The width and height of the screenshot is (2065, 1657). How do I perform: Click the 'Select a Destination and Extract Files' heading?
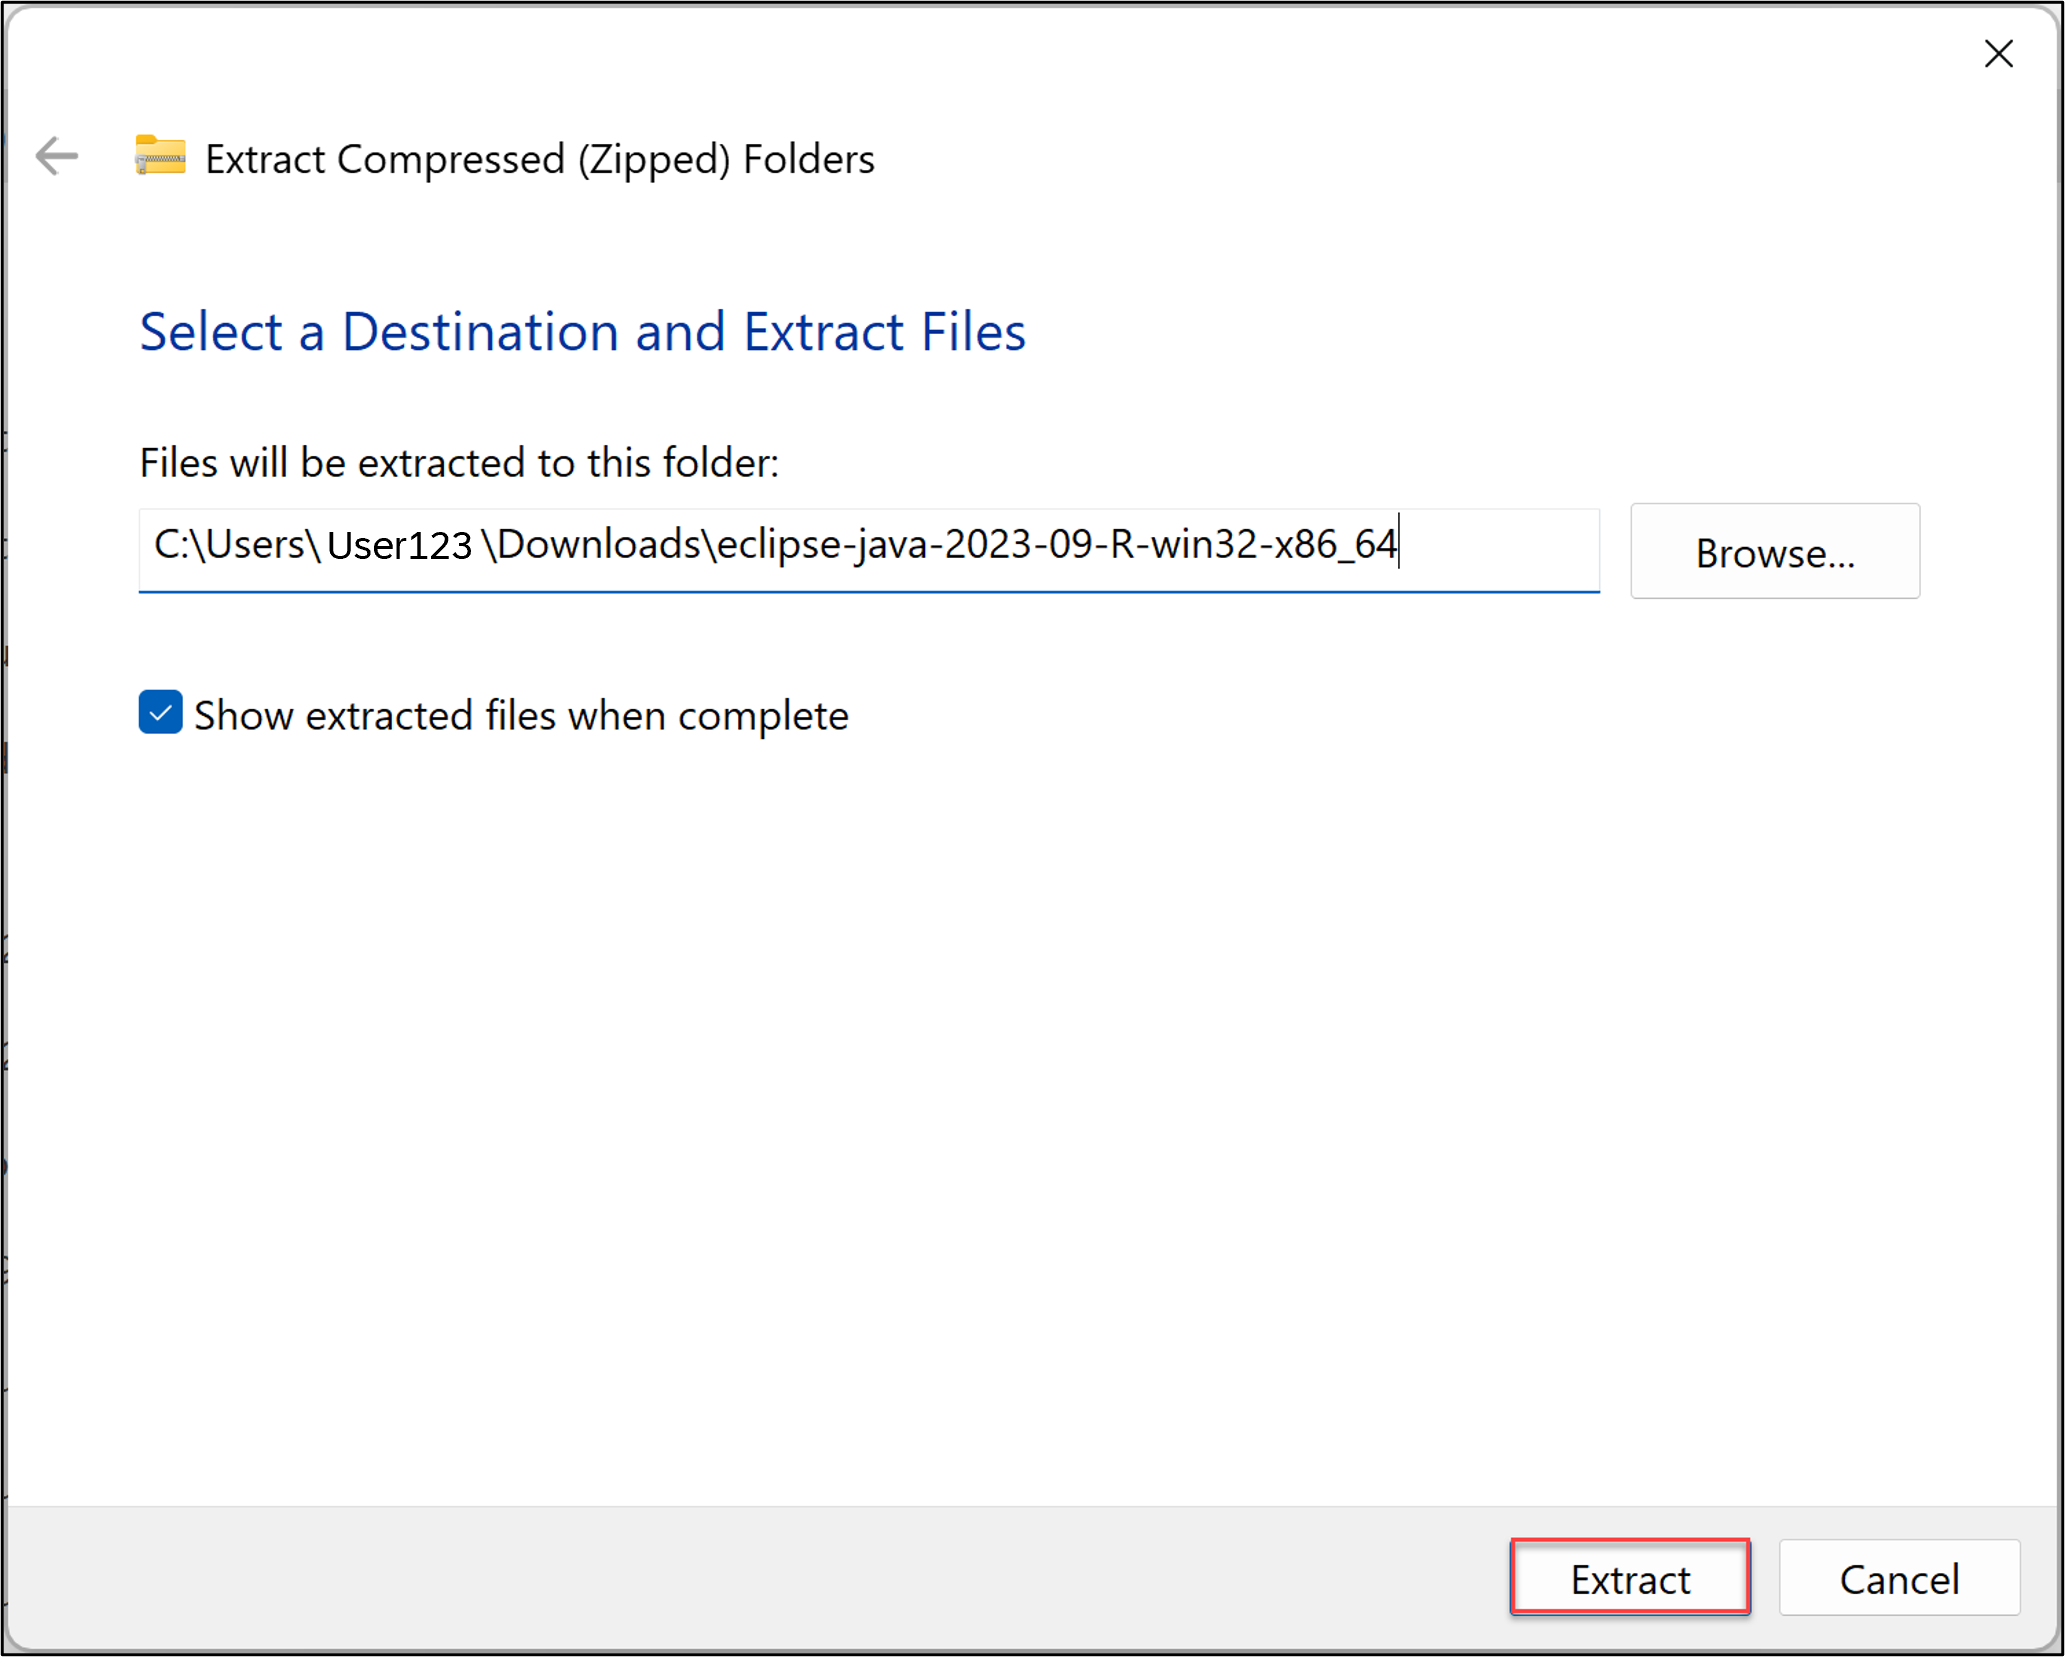click(x=582, y=332)
